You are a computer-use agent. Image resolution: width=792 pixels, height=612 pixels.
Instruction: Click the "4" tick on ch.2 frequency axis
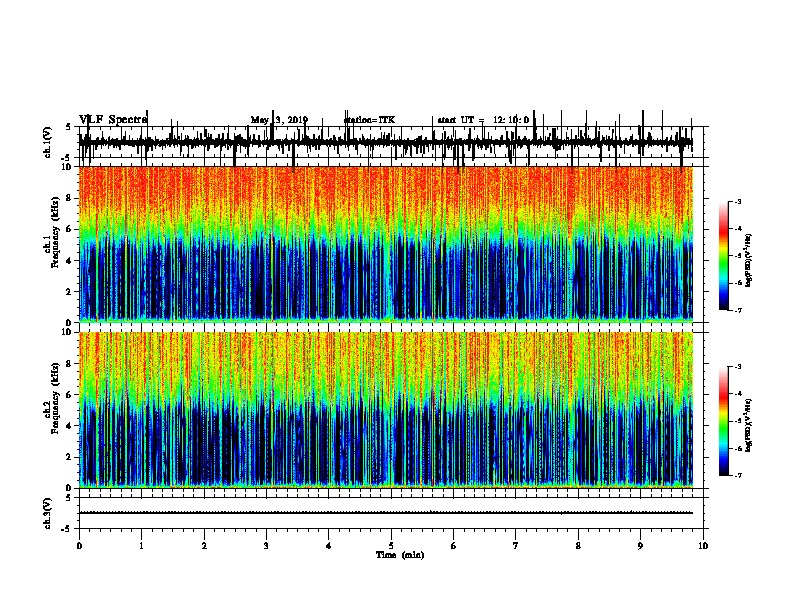click(71, 426)
